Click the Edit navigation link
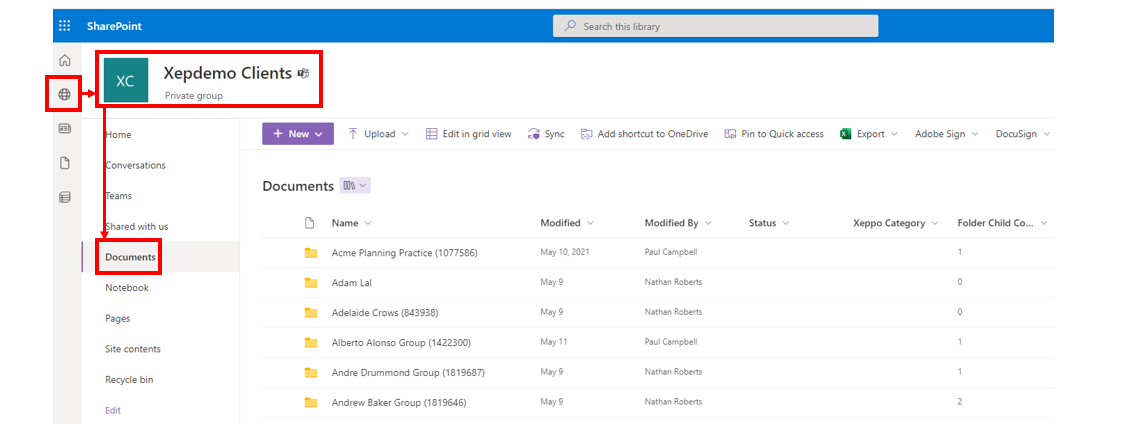 [113, 410]
